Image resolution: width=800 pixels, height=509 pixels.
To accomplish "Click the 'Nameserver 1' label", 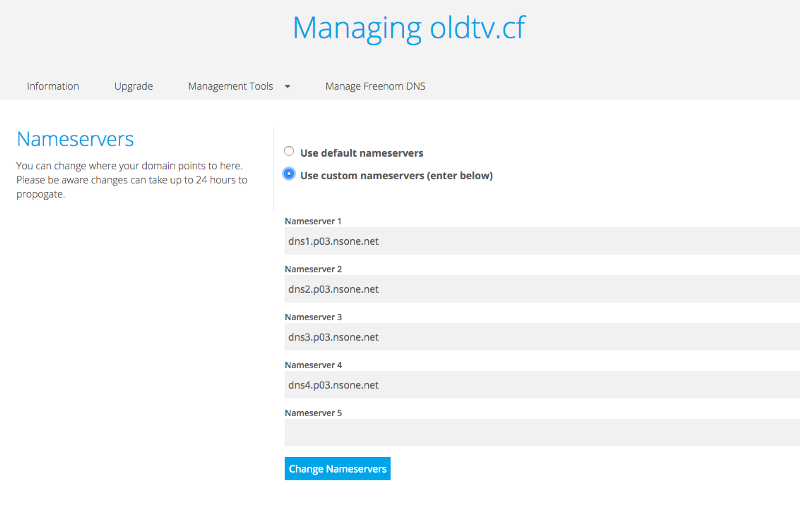I will pos(313,221).
